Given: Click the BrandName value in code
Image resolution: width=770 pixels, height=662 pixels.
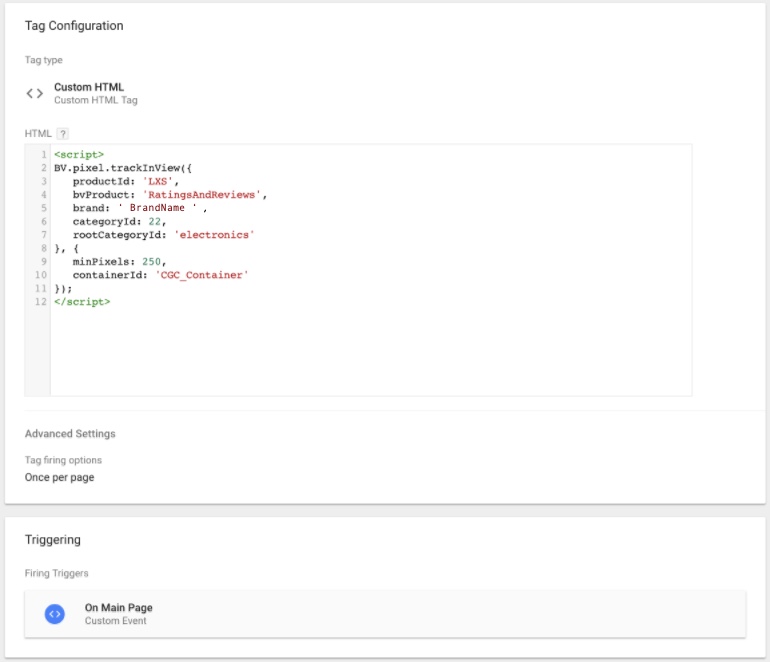Looking at the screenshot, I should point(157,208).
